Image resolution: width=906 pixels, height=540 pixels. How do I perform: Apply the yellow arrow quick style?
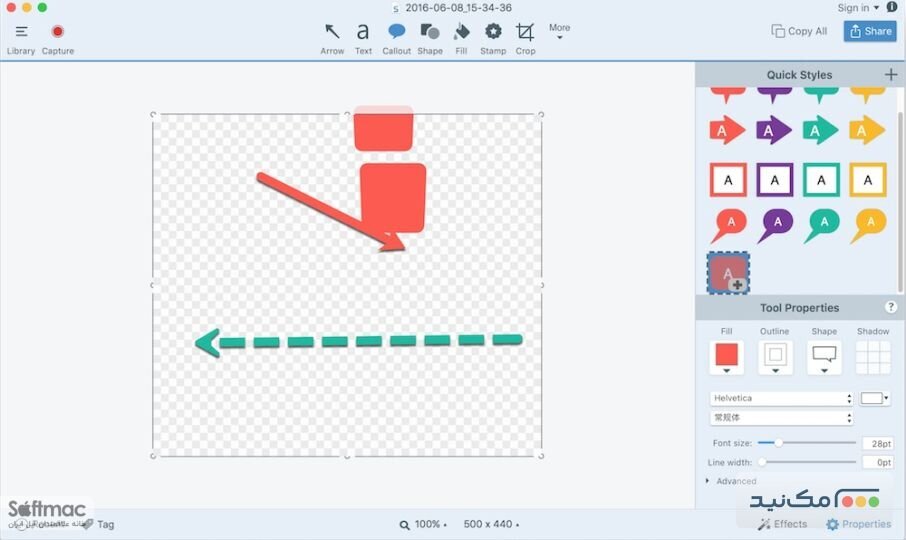point(867,131)
